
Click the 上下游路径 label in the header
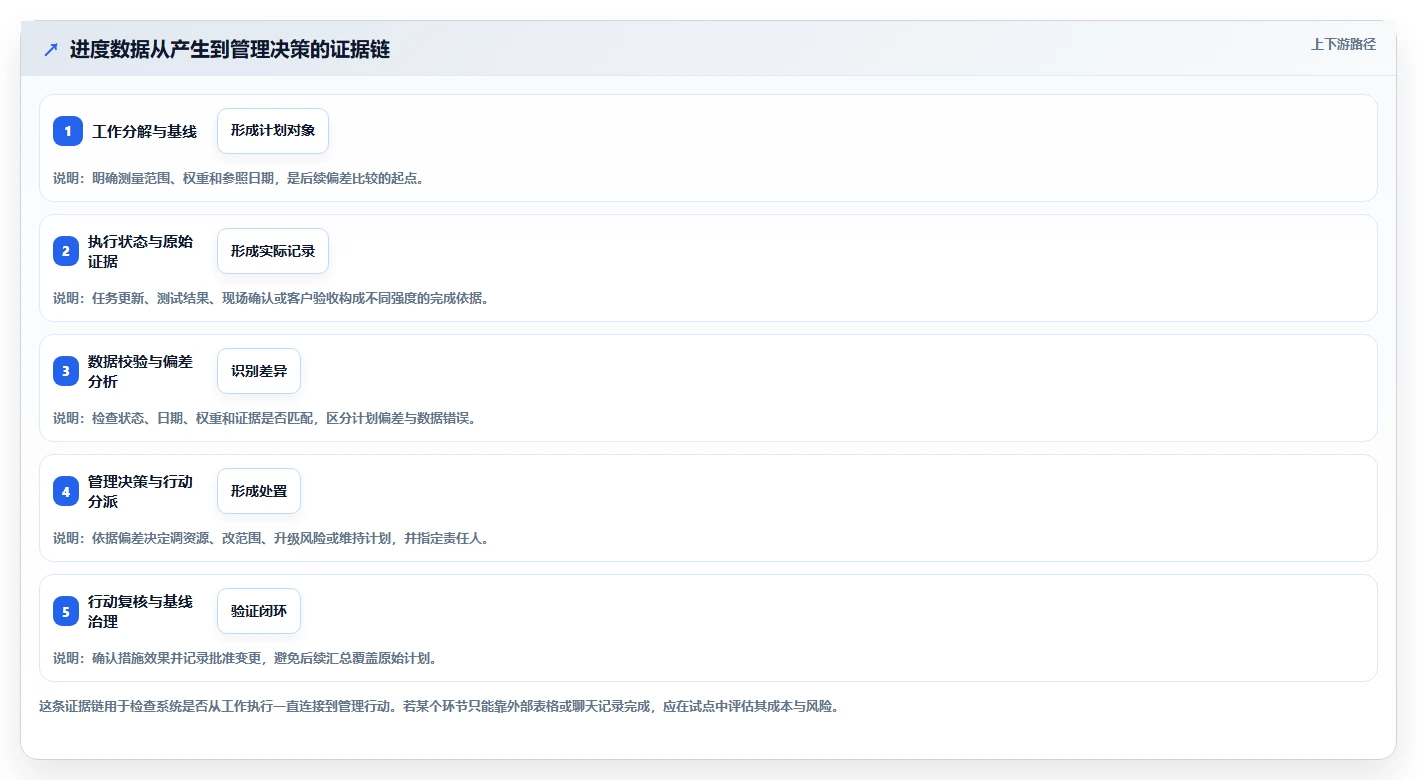pos(1343,44)
